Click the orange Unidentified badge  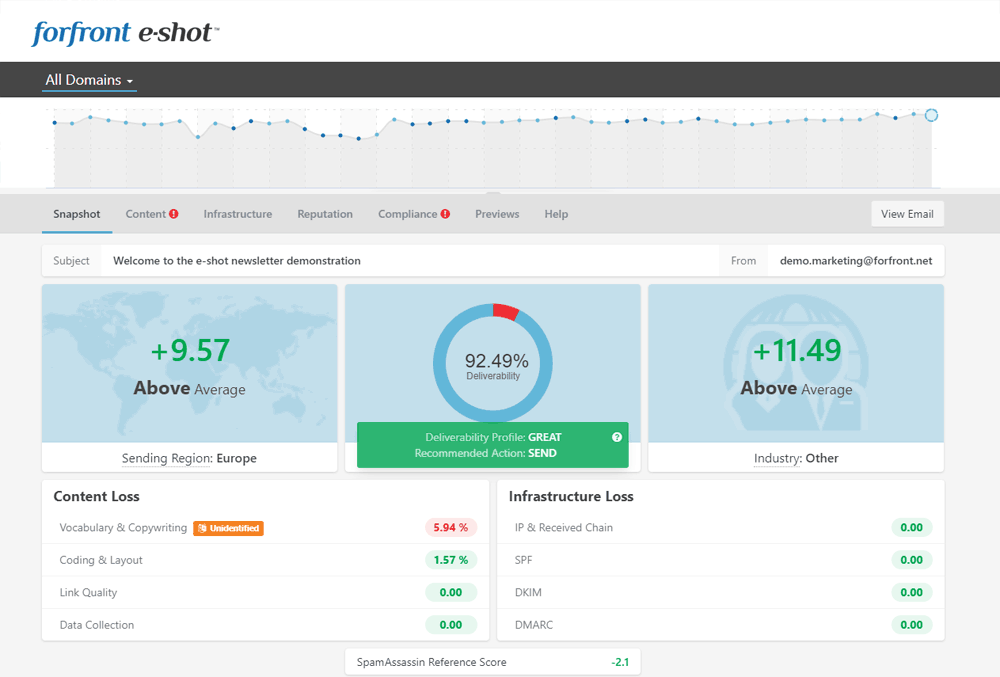click(228, 528)
